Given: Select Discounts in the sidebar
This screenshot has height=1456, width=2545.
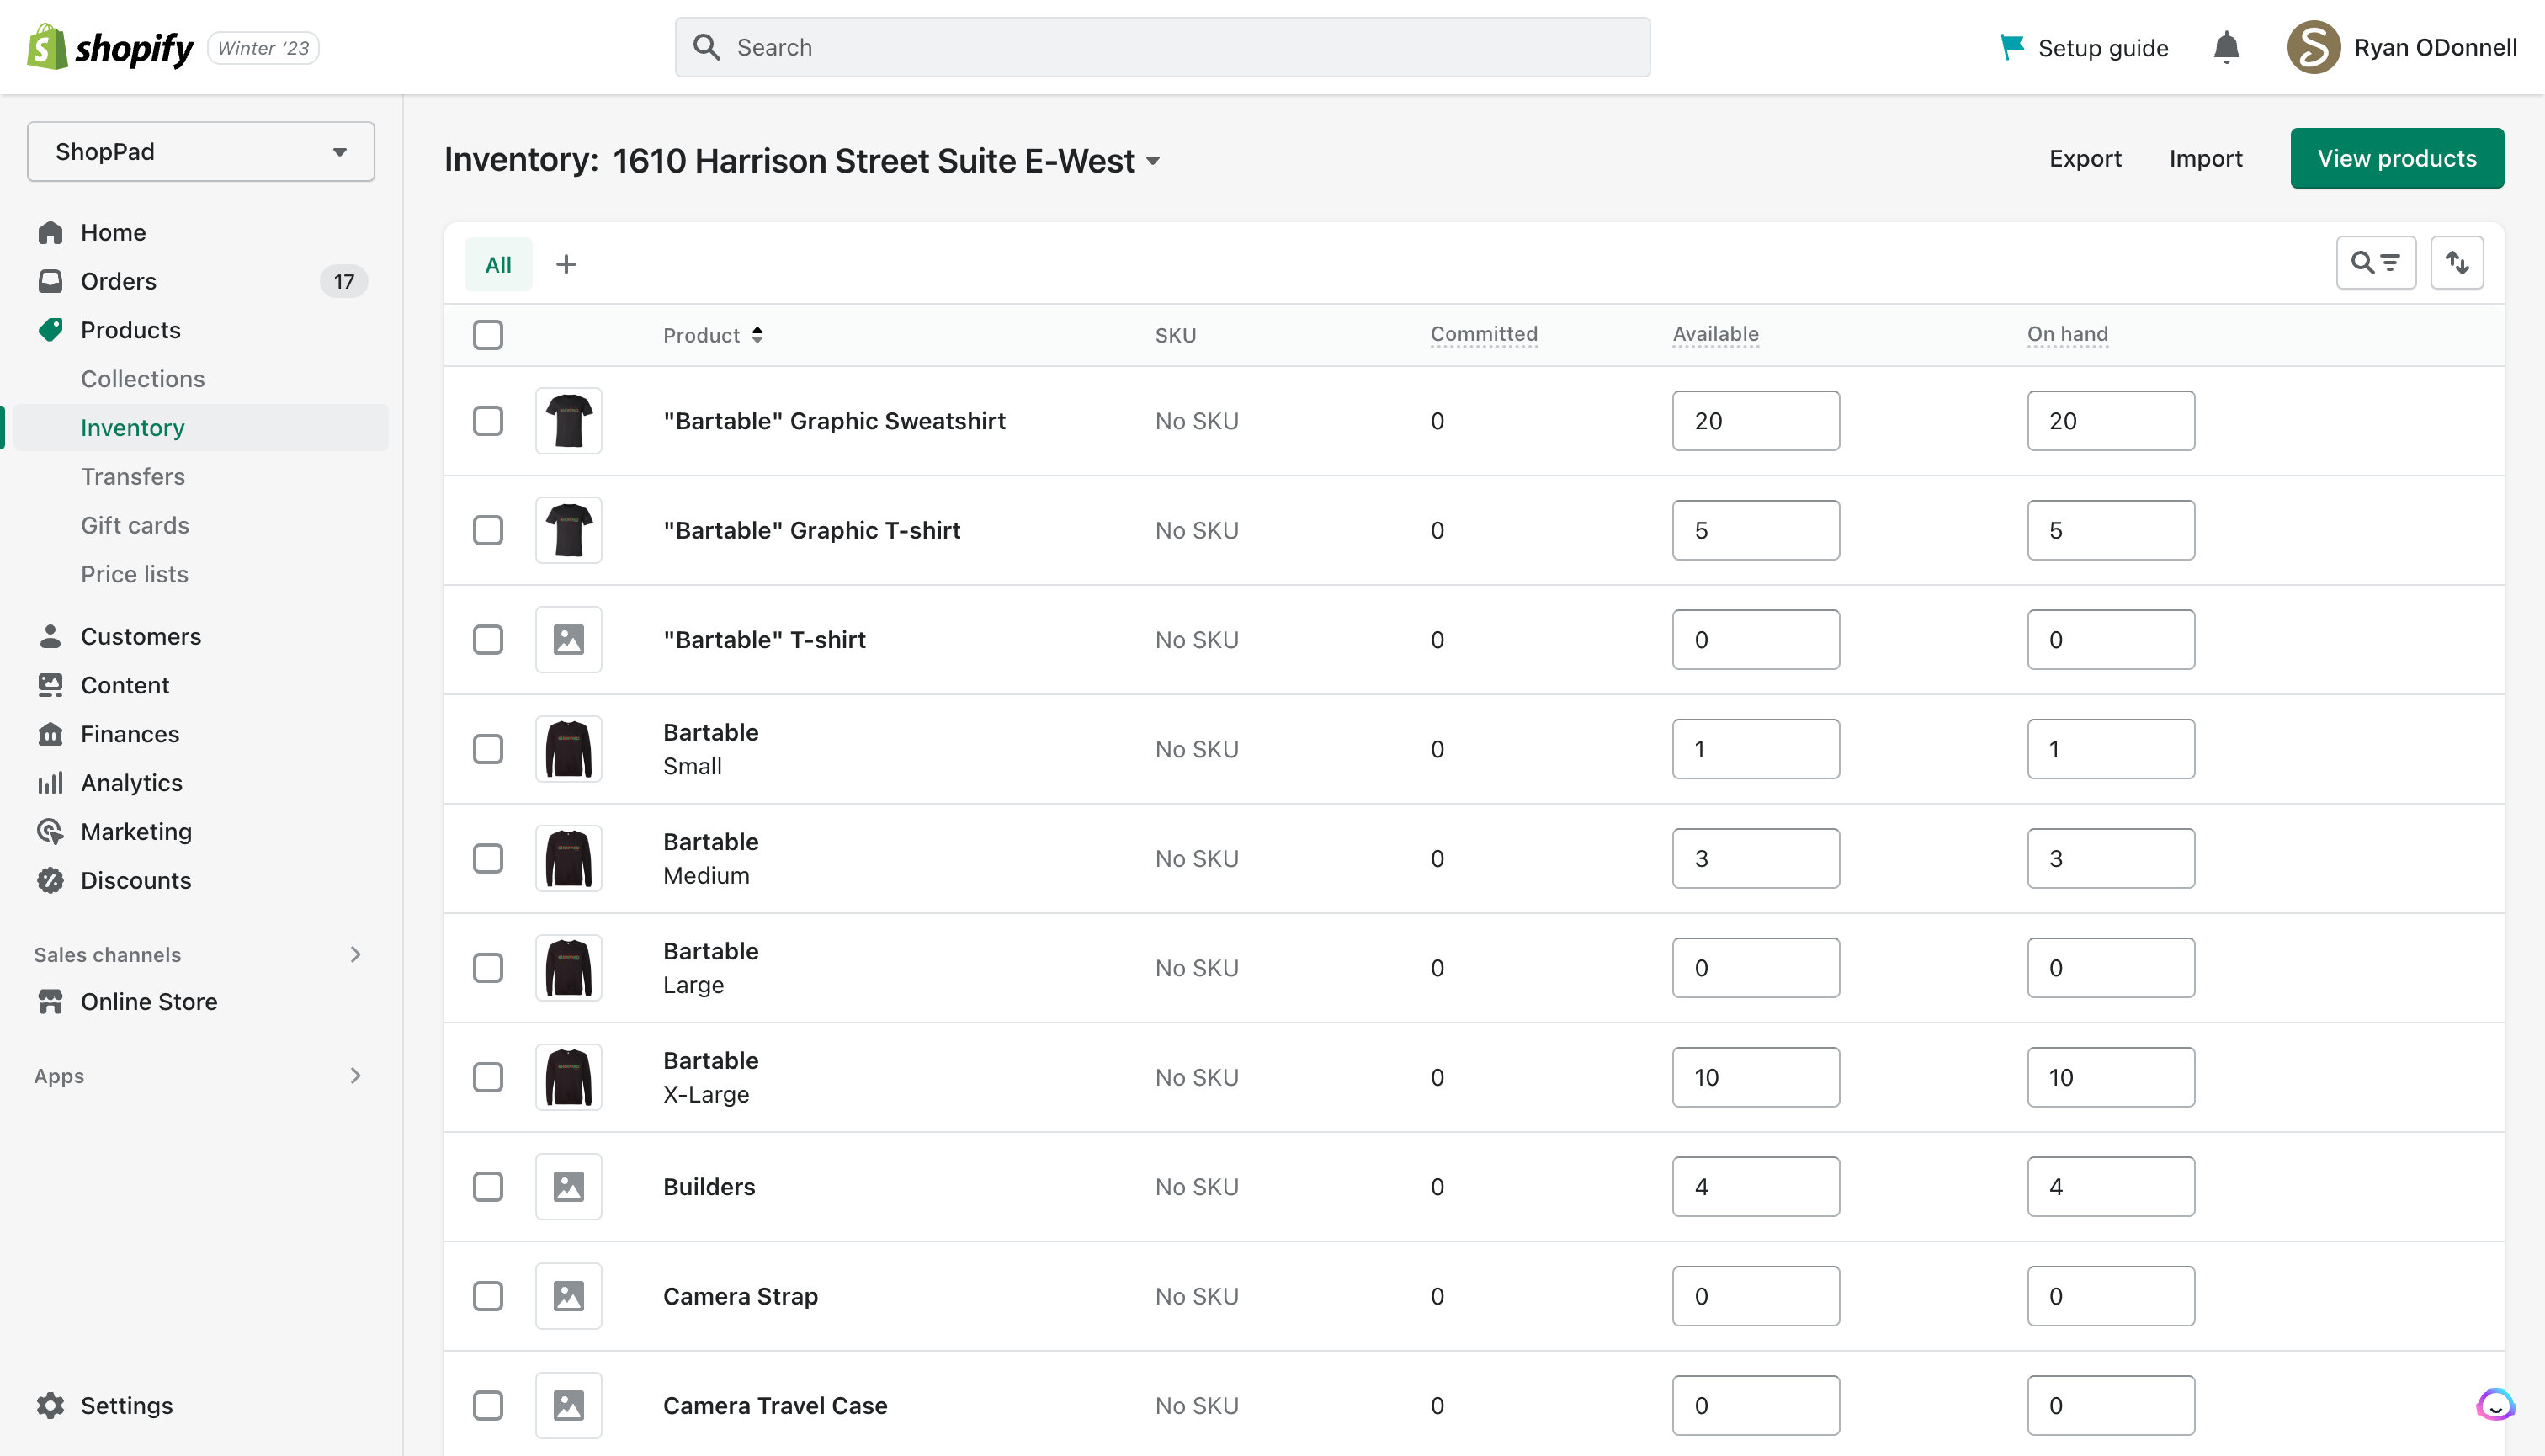Looking at the screenshot, I should click(x=136, y=880).
